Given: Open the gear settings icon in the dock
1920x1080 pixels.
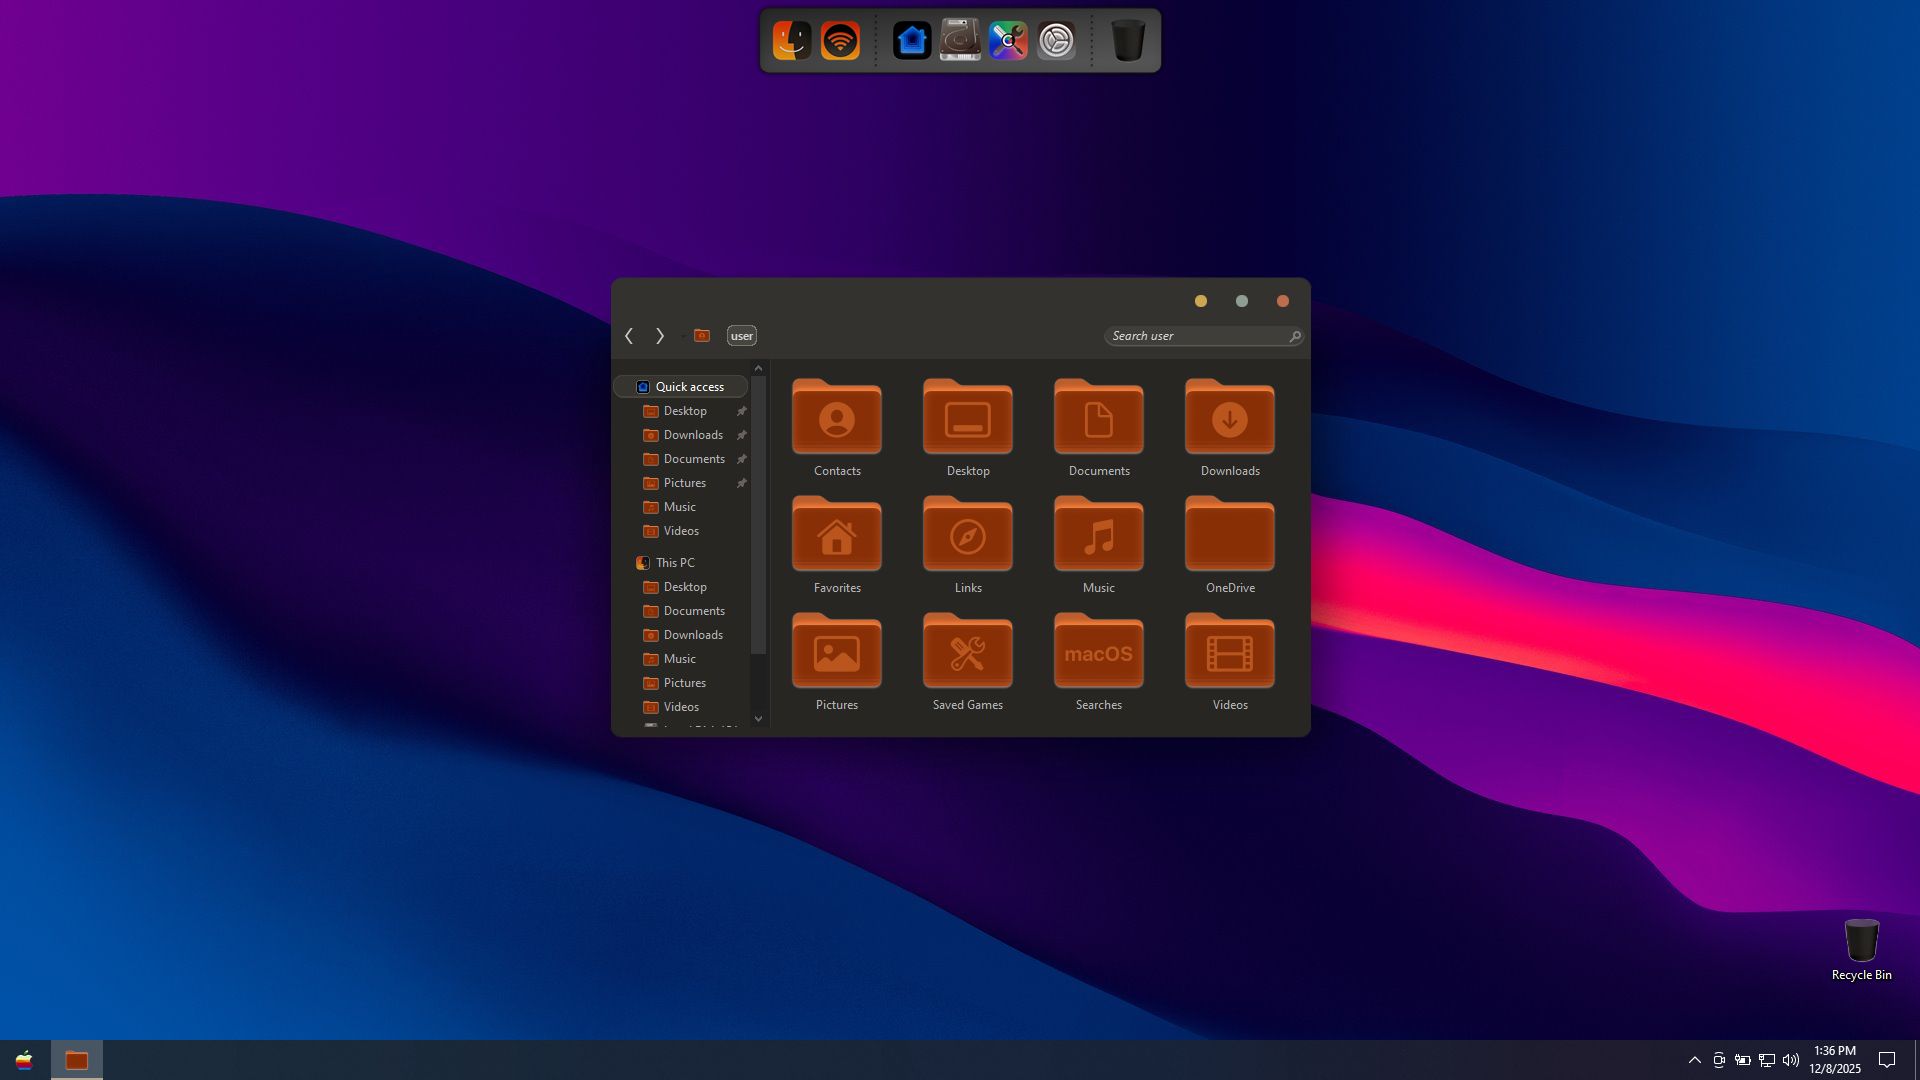Looking at the screenshot, I should pyautogui.click(x=1056, y=41).
